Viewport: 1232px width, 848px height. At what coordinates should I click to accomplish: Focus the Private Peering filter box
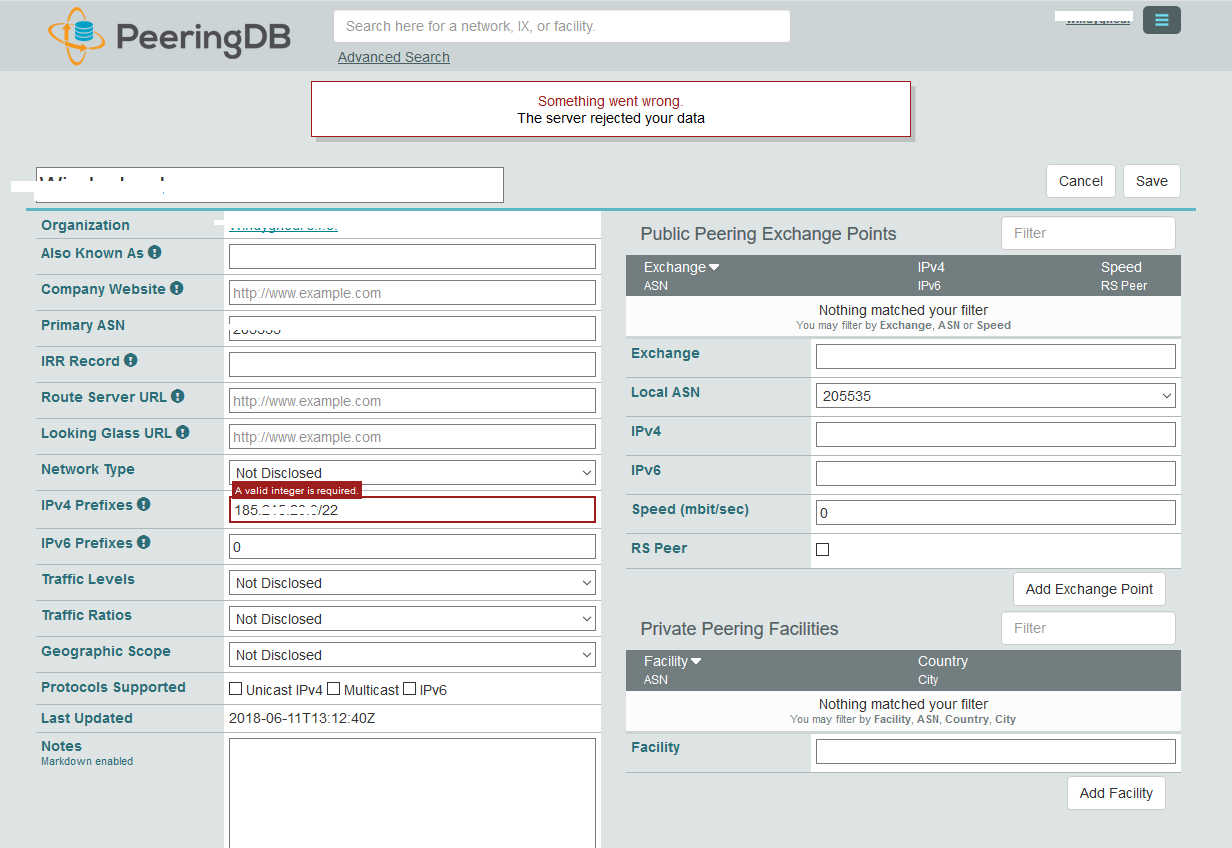click(1088, 628)
